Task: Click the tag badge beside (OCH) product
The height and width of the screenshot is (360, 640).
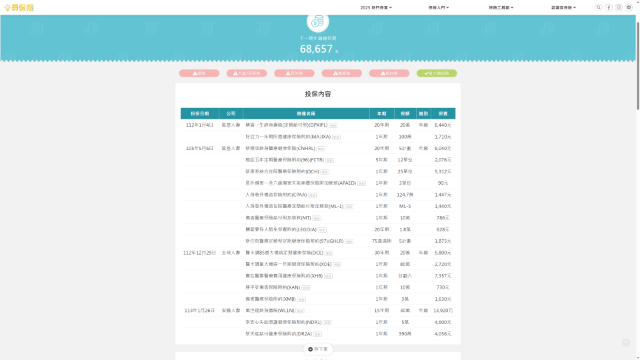Action: [x=324, y=171]
